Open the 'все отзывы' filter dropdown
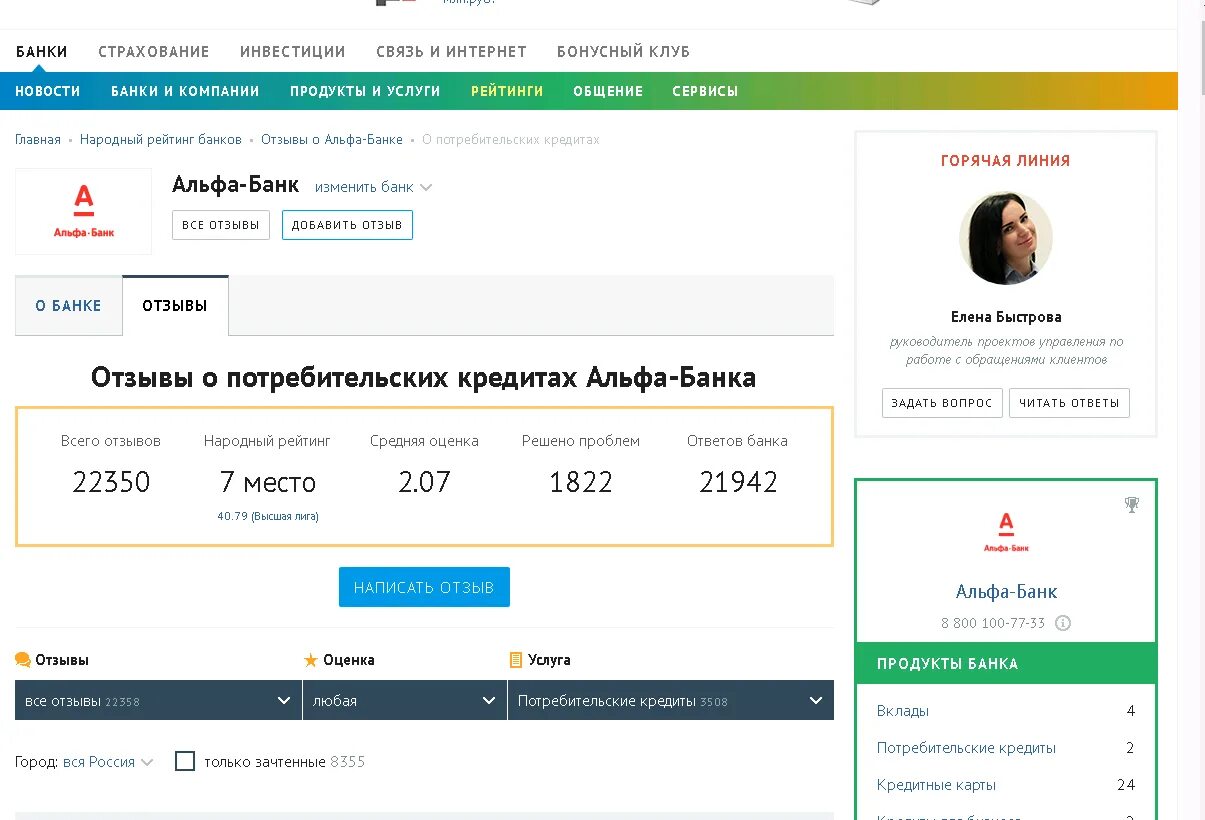This screenshot has height=820, width=1205. click(x=158, y=700)
